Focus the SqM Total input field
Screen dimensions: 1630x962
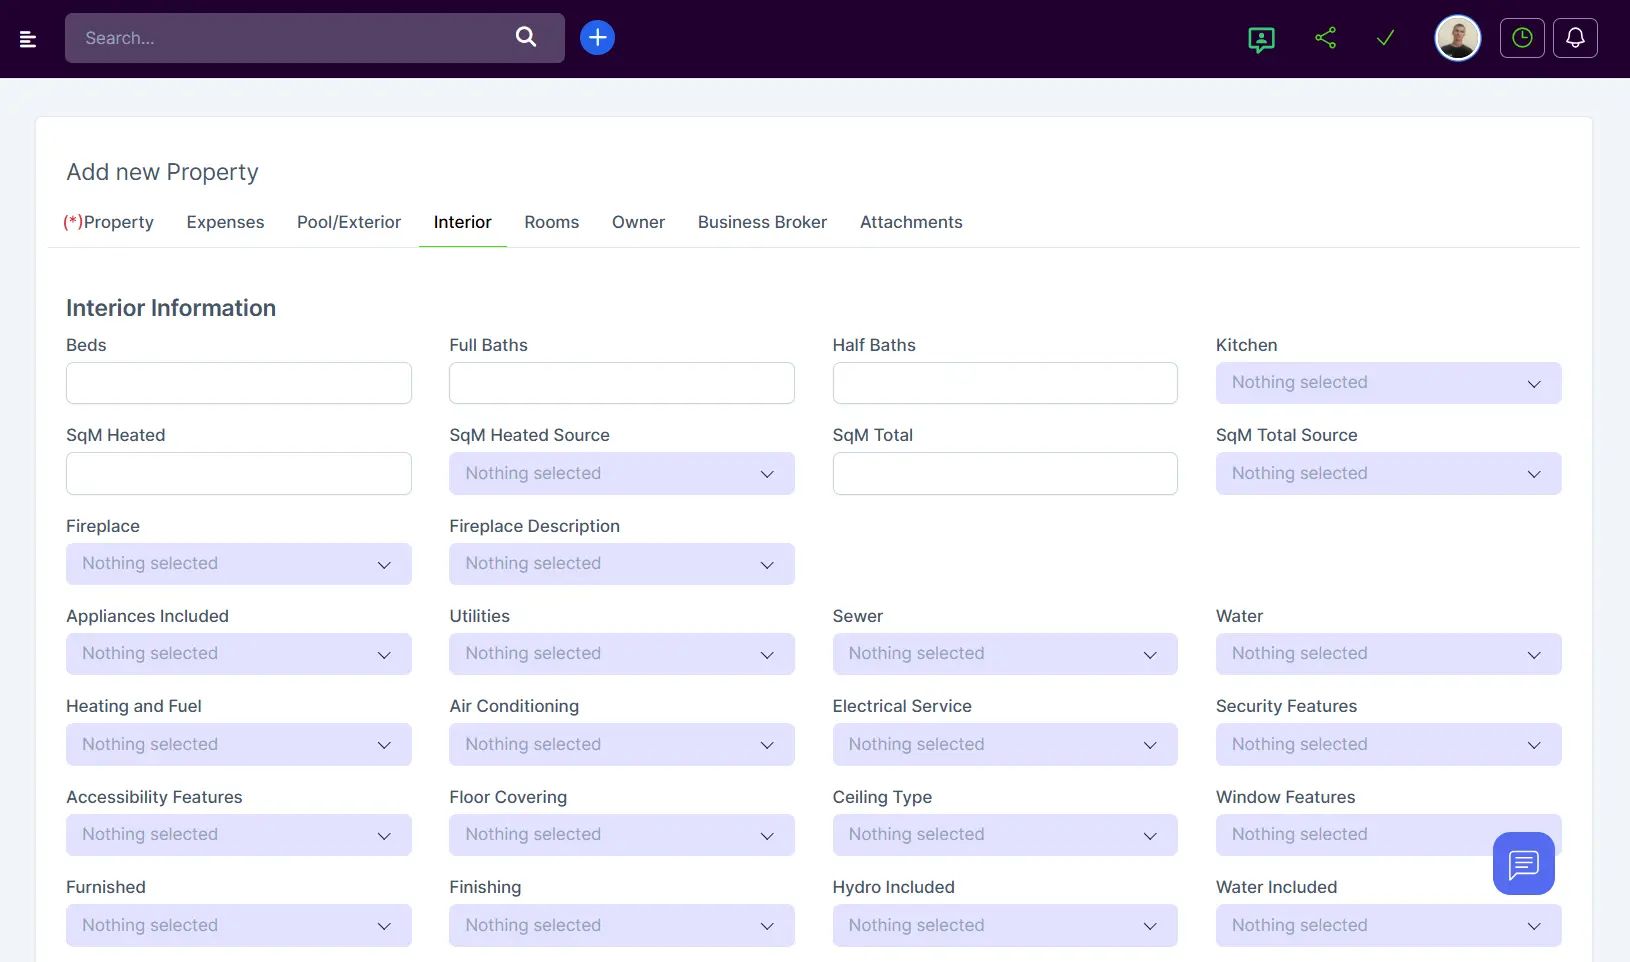1004,474
